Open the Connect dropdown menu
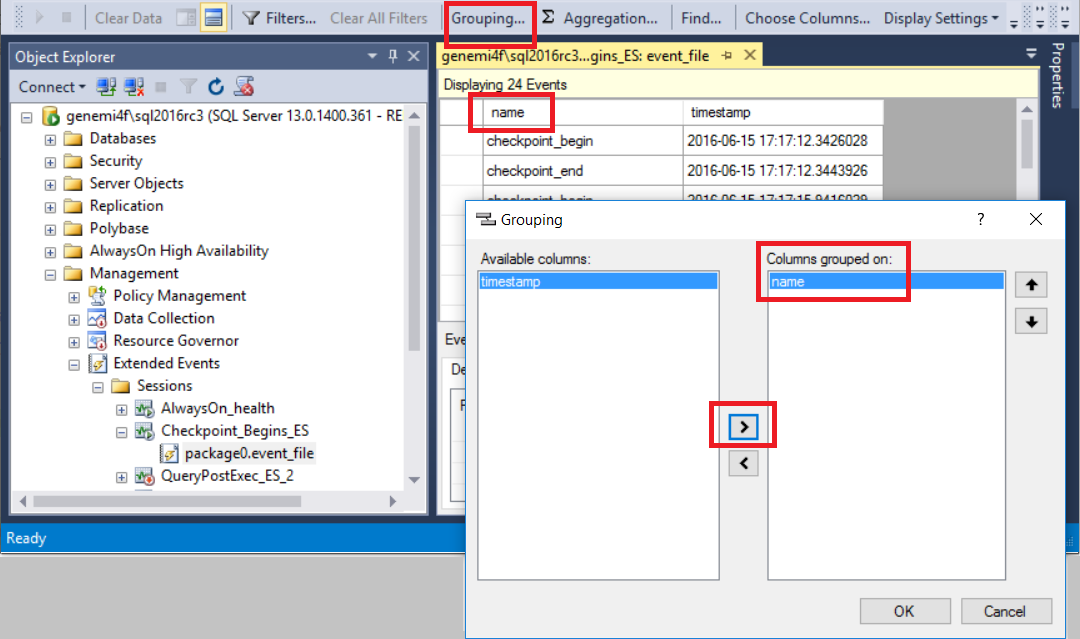Image resolution: width=1080 pixels, height=639 pixels. [x=51, y=87]
